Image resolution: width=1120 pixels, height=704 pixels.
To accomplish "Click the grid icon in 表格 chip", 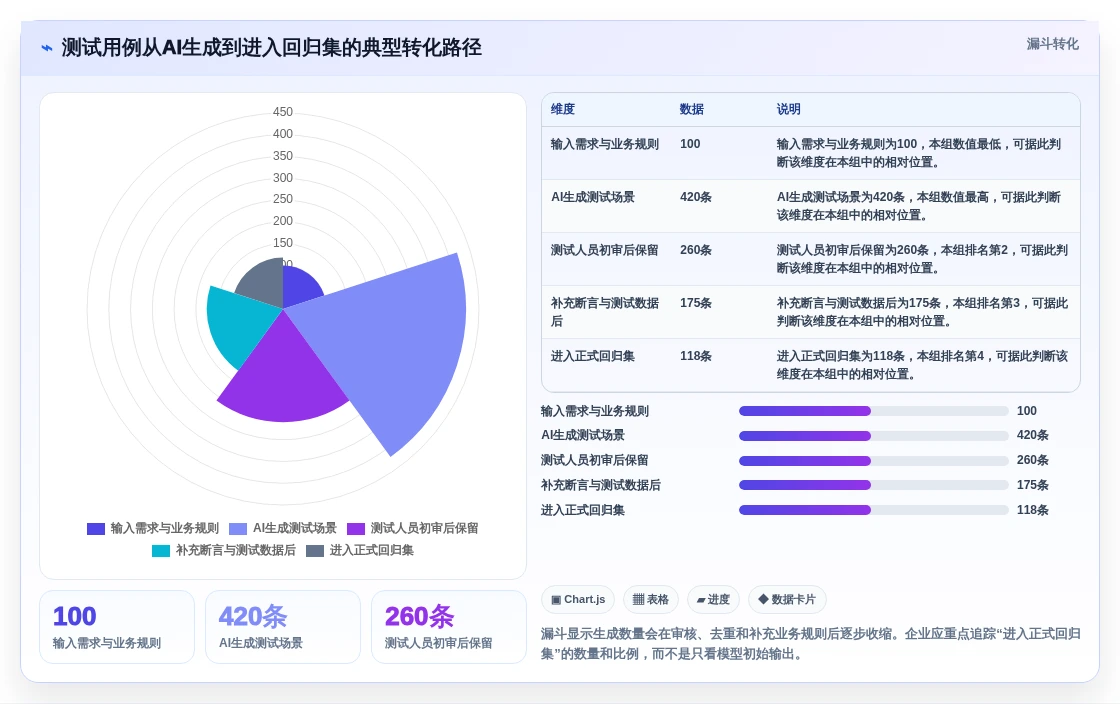I will coord(639,600).
